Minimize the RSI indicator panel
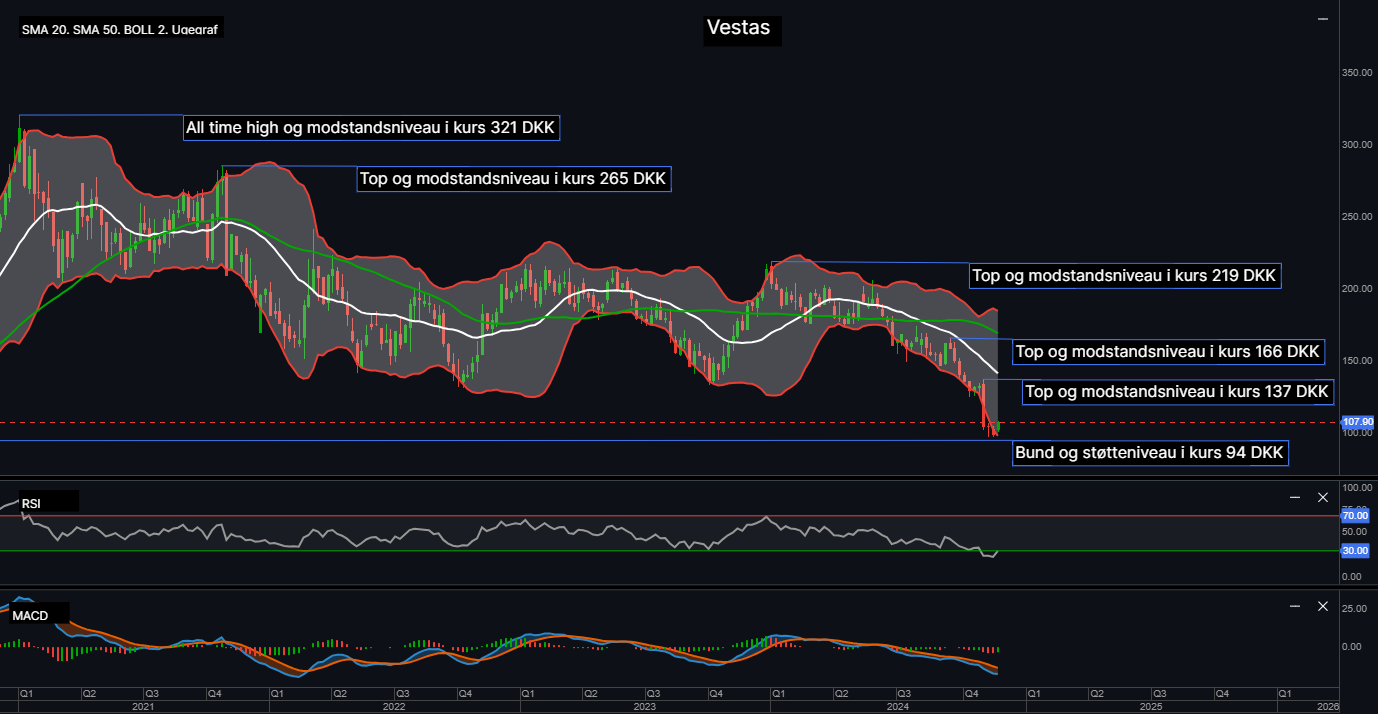1378x714 pixels. (1295, 497)
